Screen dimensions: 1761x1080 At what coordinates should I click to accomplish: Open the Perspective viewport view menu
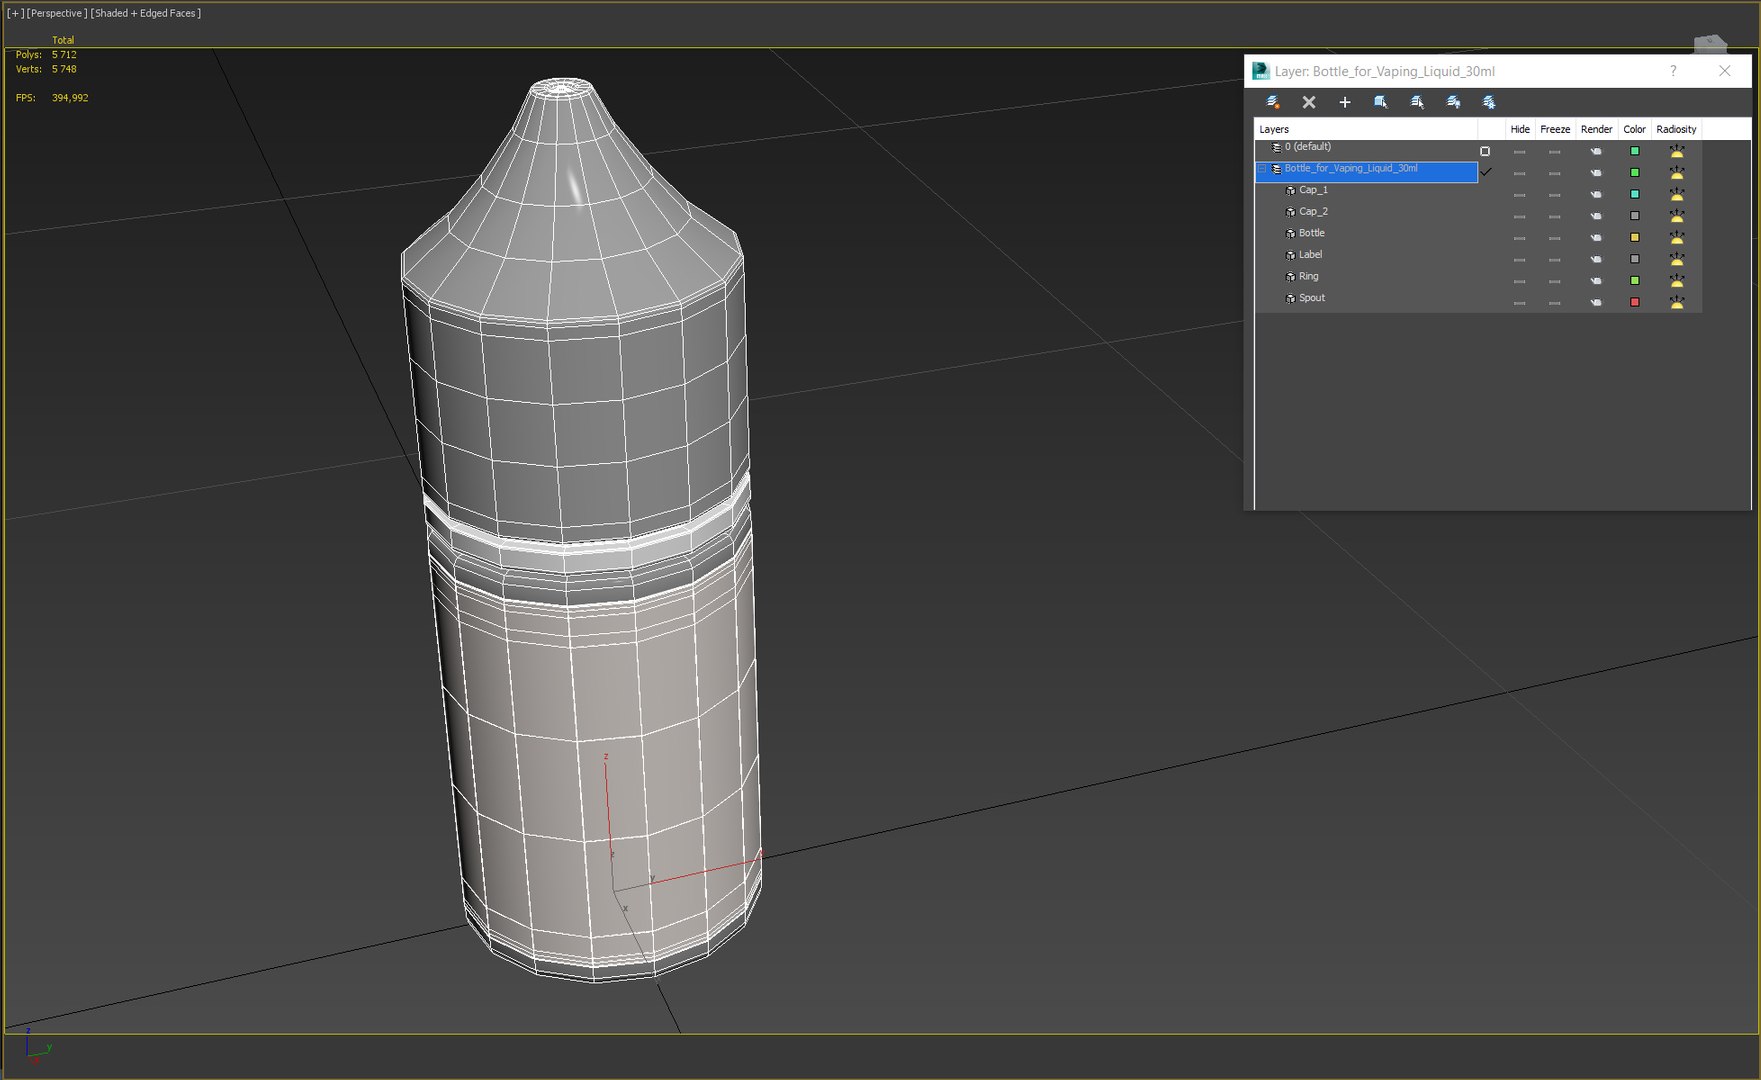[x=57, y=13]
